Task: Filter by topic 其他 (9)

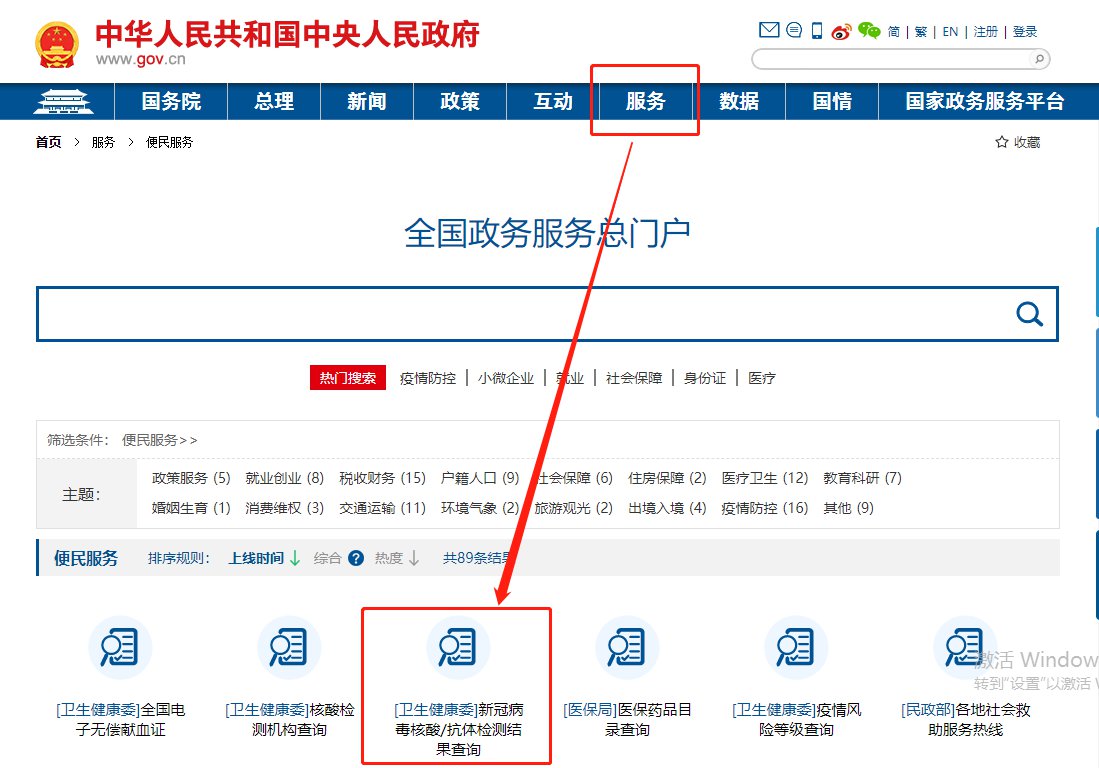Action: 849,508
